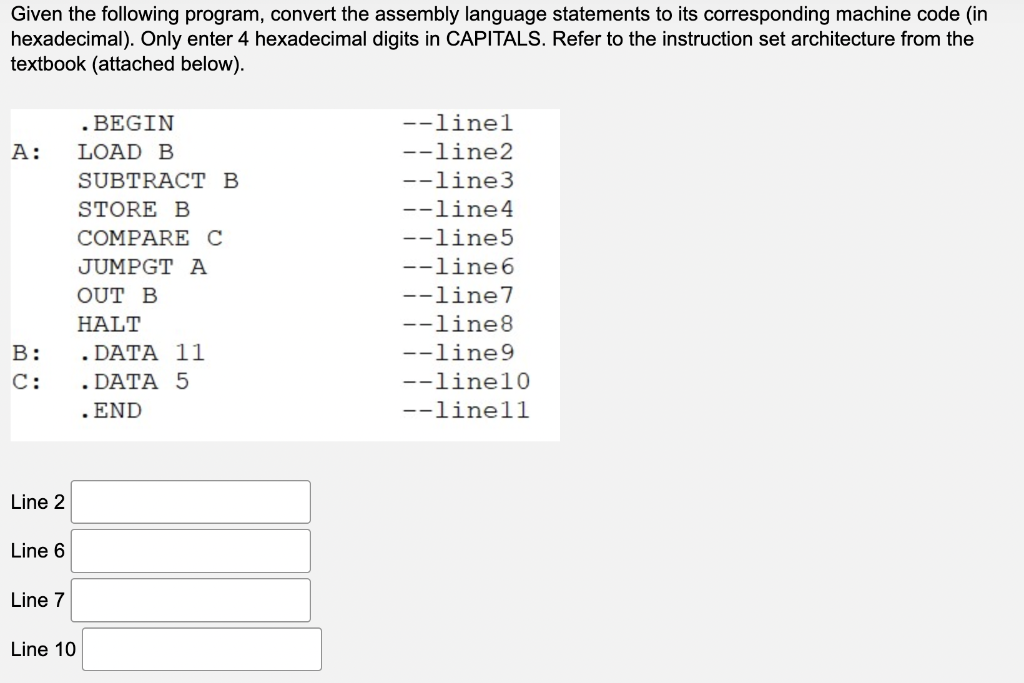Click the Line 2 answer input field
Image resolution: width=1024 pixels, height=683 pixels.
(190, 501)
